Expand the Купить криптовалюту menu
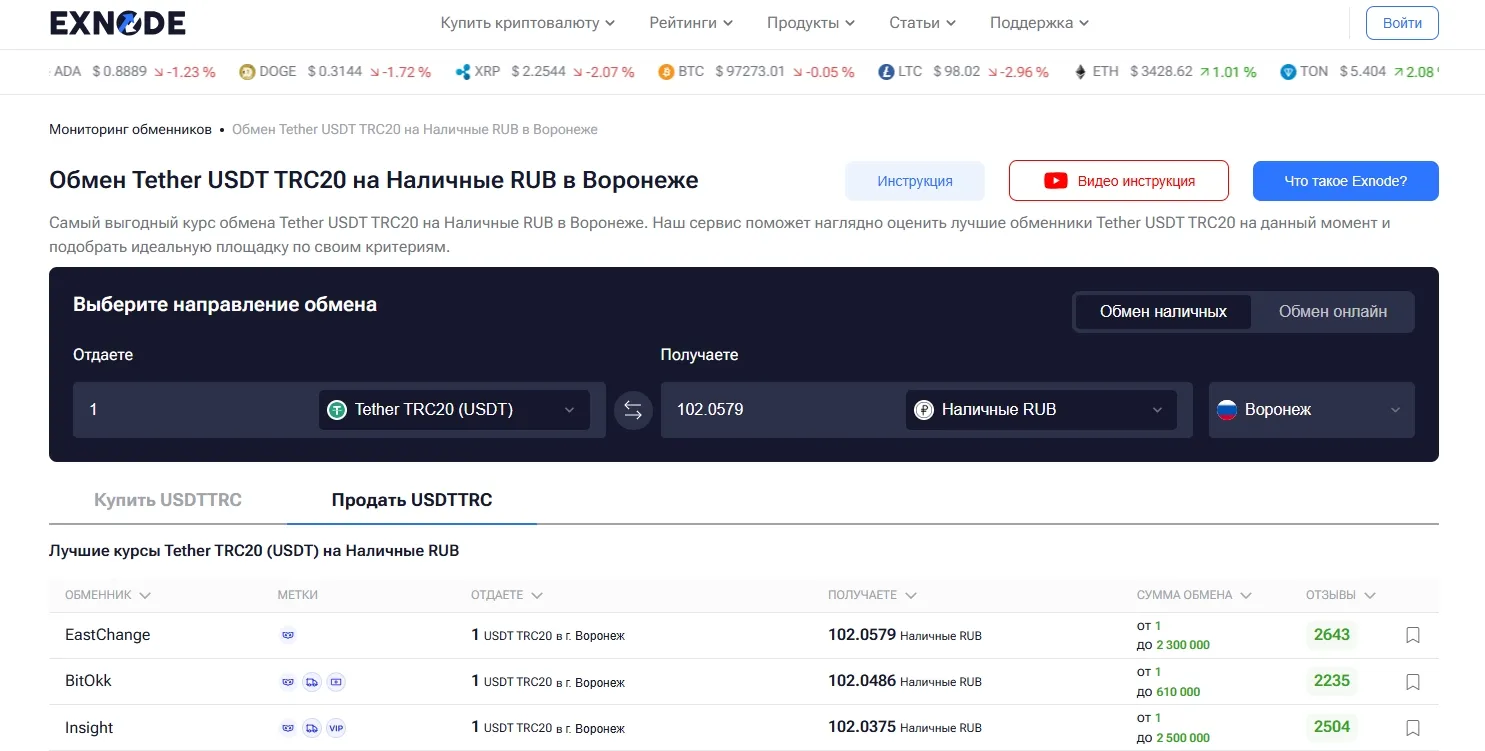 point(527,22)
